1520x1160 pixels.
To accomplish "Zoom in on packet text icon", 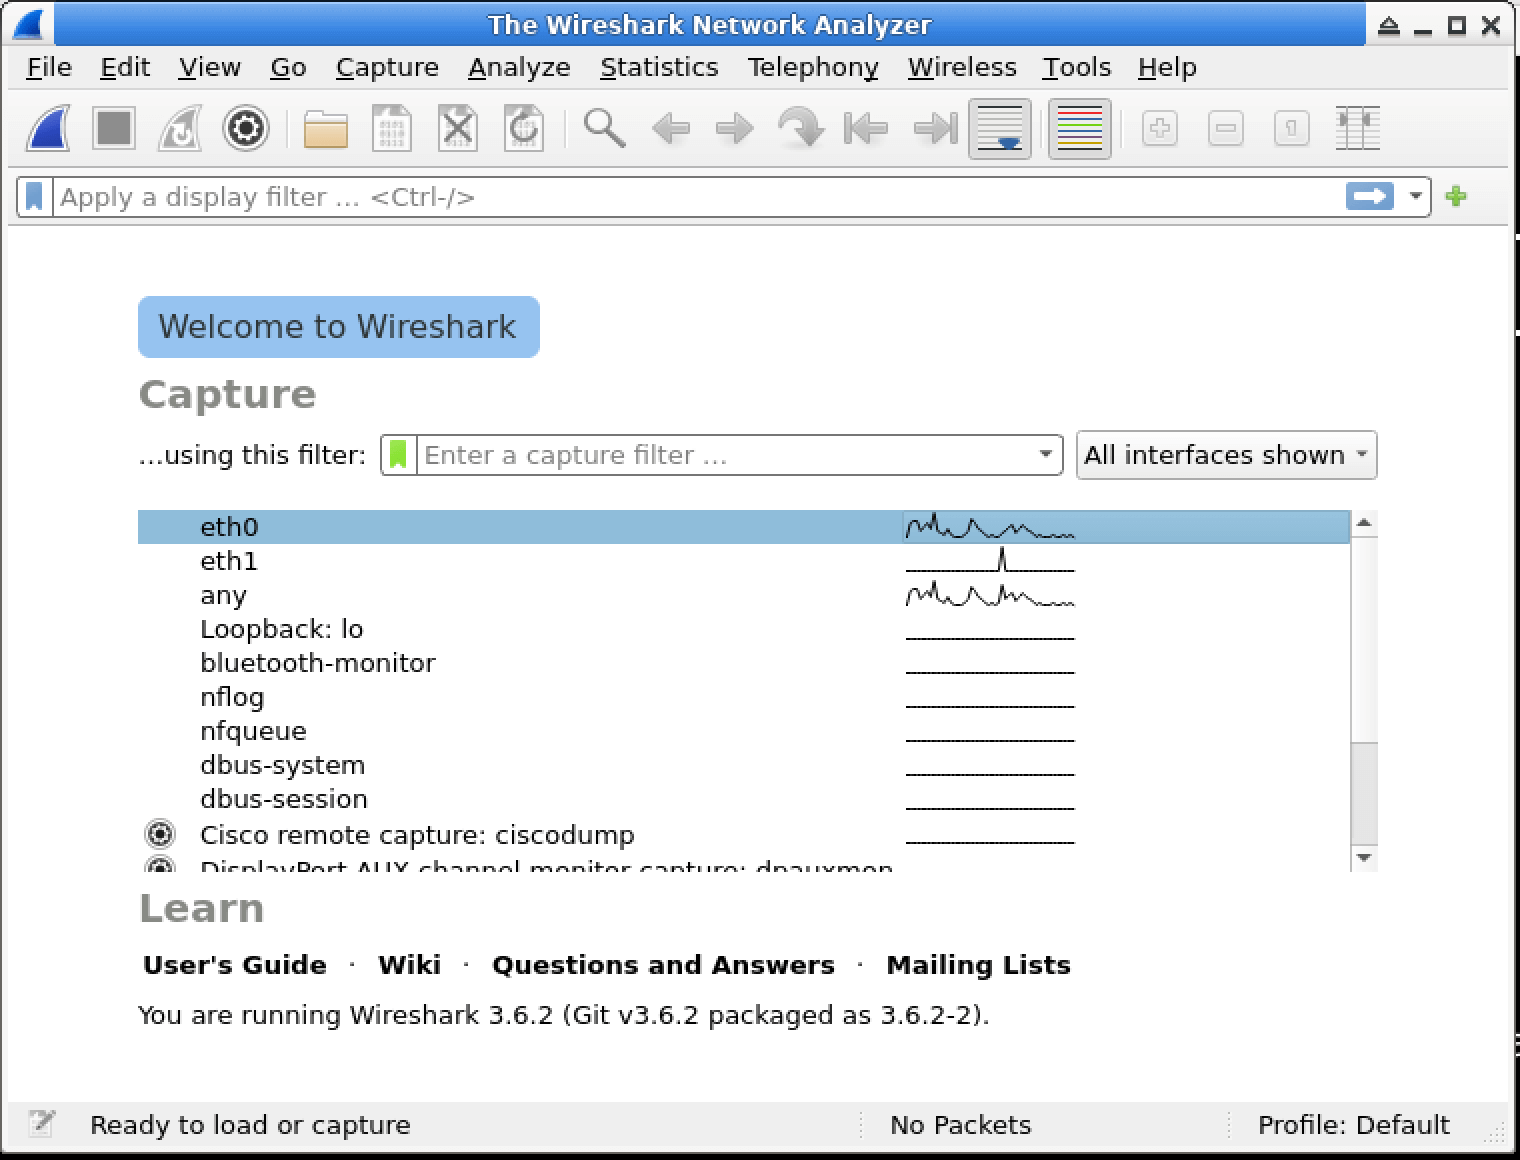I will pyautogui.click(x=1160, y=129).
